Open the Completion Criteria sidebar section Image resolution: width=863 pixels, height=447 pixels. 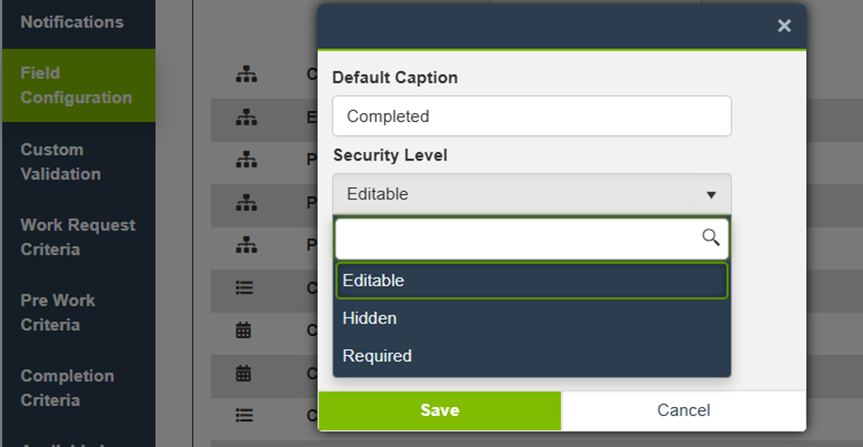click(67, 388)
